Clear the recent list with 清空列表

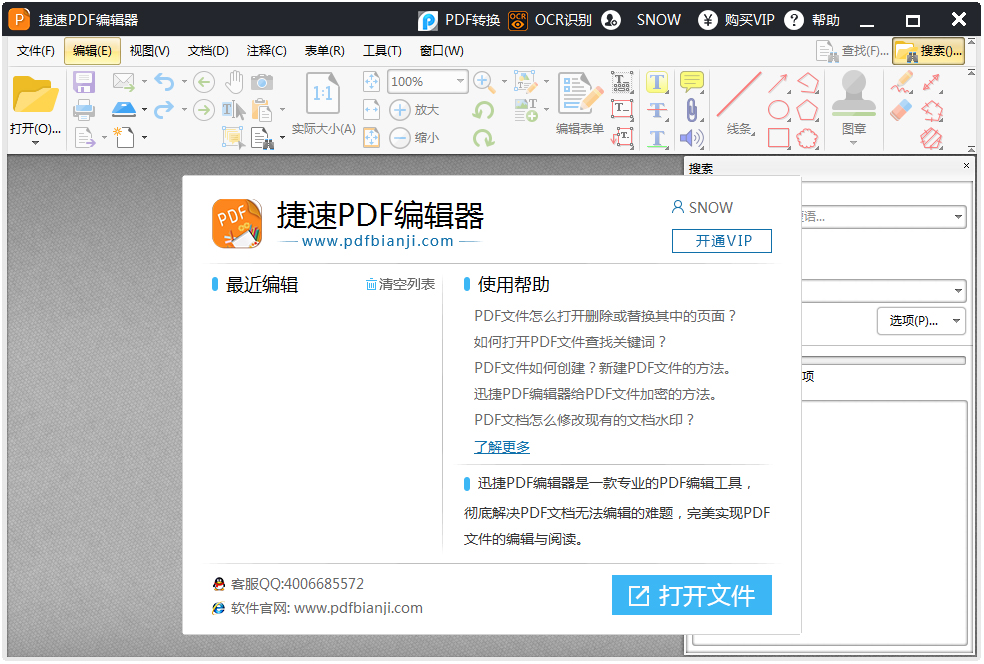coord(400,284)
